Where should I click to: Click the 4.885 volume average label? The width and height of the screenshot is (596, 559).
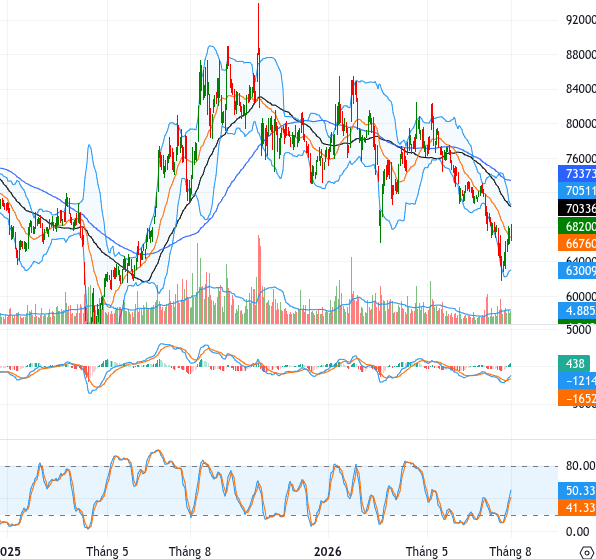577,310
